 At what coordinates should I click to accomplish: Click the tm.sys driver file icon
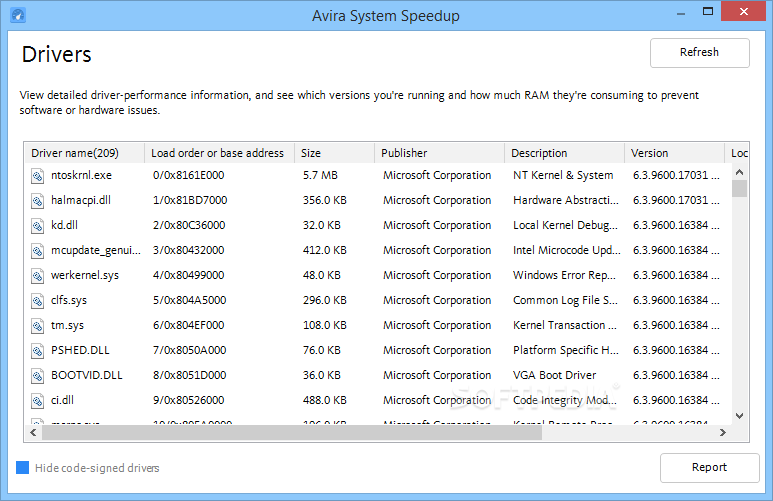point(37,326)
